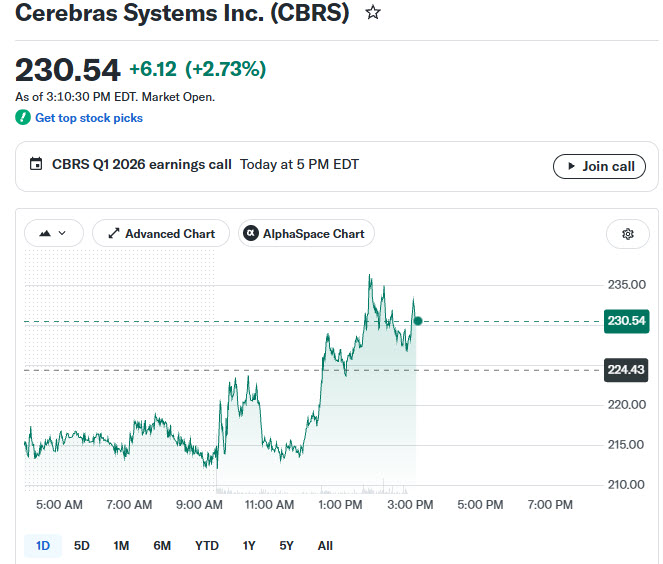Click the 210.00 y-axis label
Viewport: 663px width, 564px height.
tap(626, 485)
